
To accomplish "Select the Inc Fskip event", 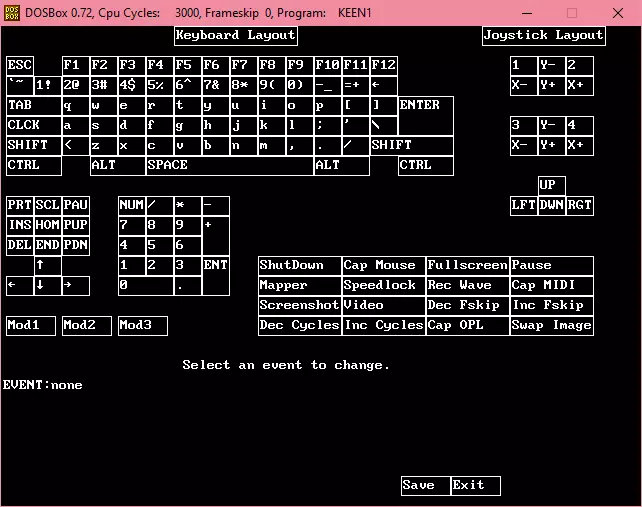I will point(552,306).
